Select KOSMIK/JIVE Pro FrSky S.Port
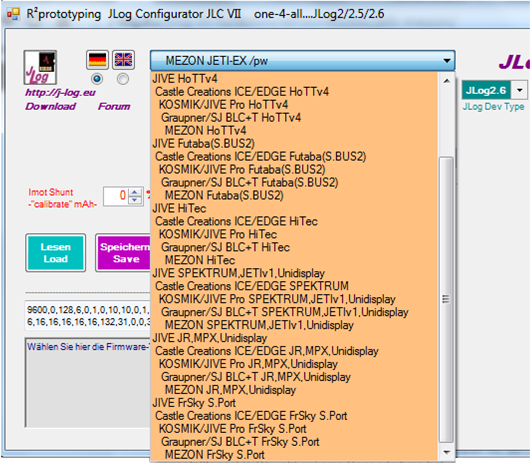Image resolution: width=532 pixels, height=470 pixels. point(294,429)
